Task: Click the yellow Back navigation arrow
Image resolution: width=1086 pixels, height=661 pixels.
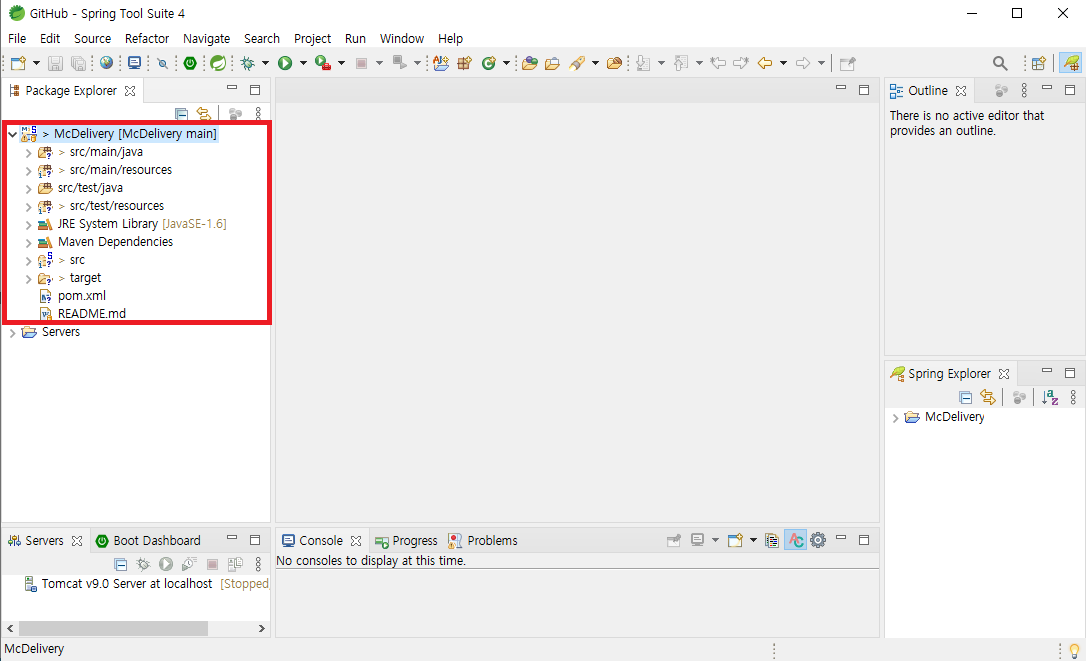Action: [765, 63]
